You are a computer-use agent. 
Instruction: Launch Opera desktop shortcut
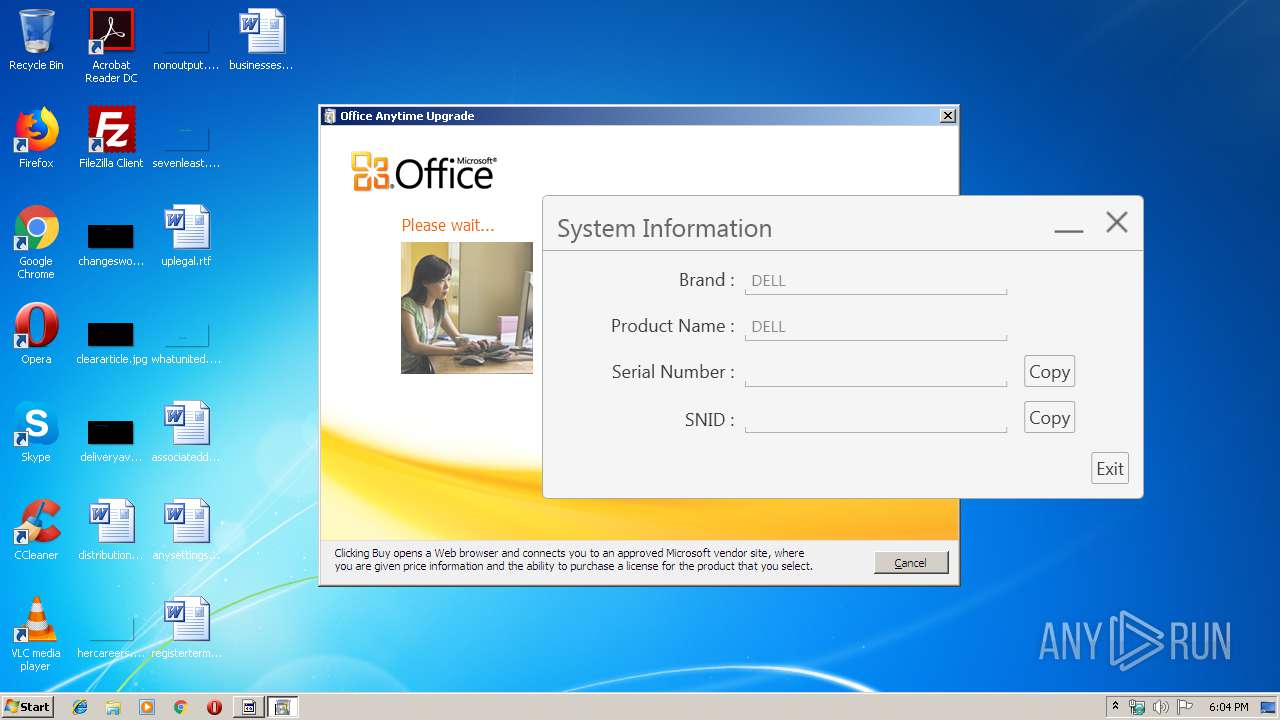pos(36,334)
